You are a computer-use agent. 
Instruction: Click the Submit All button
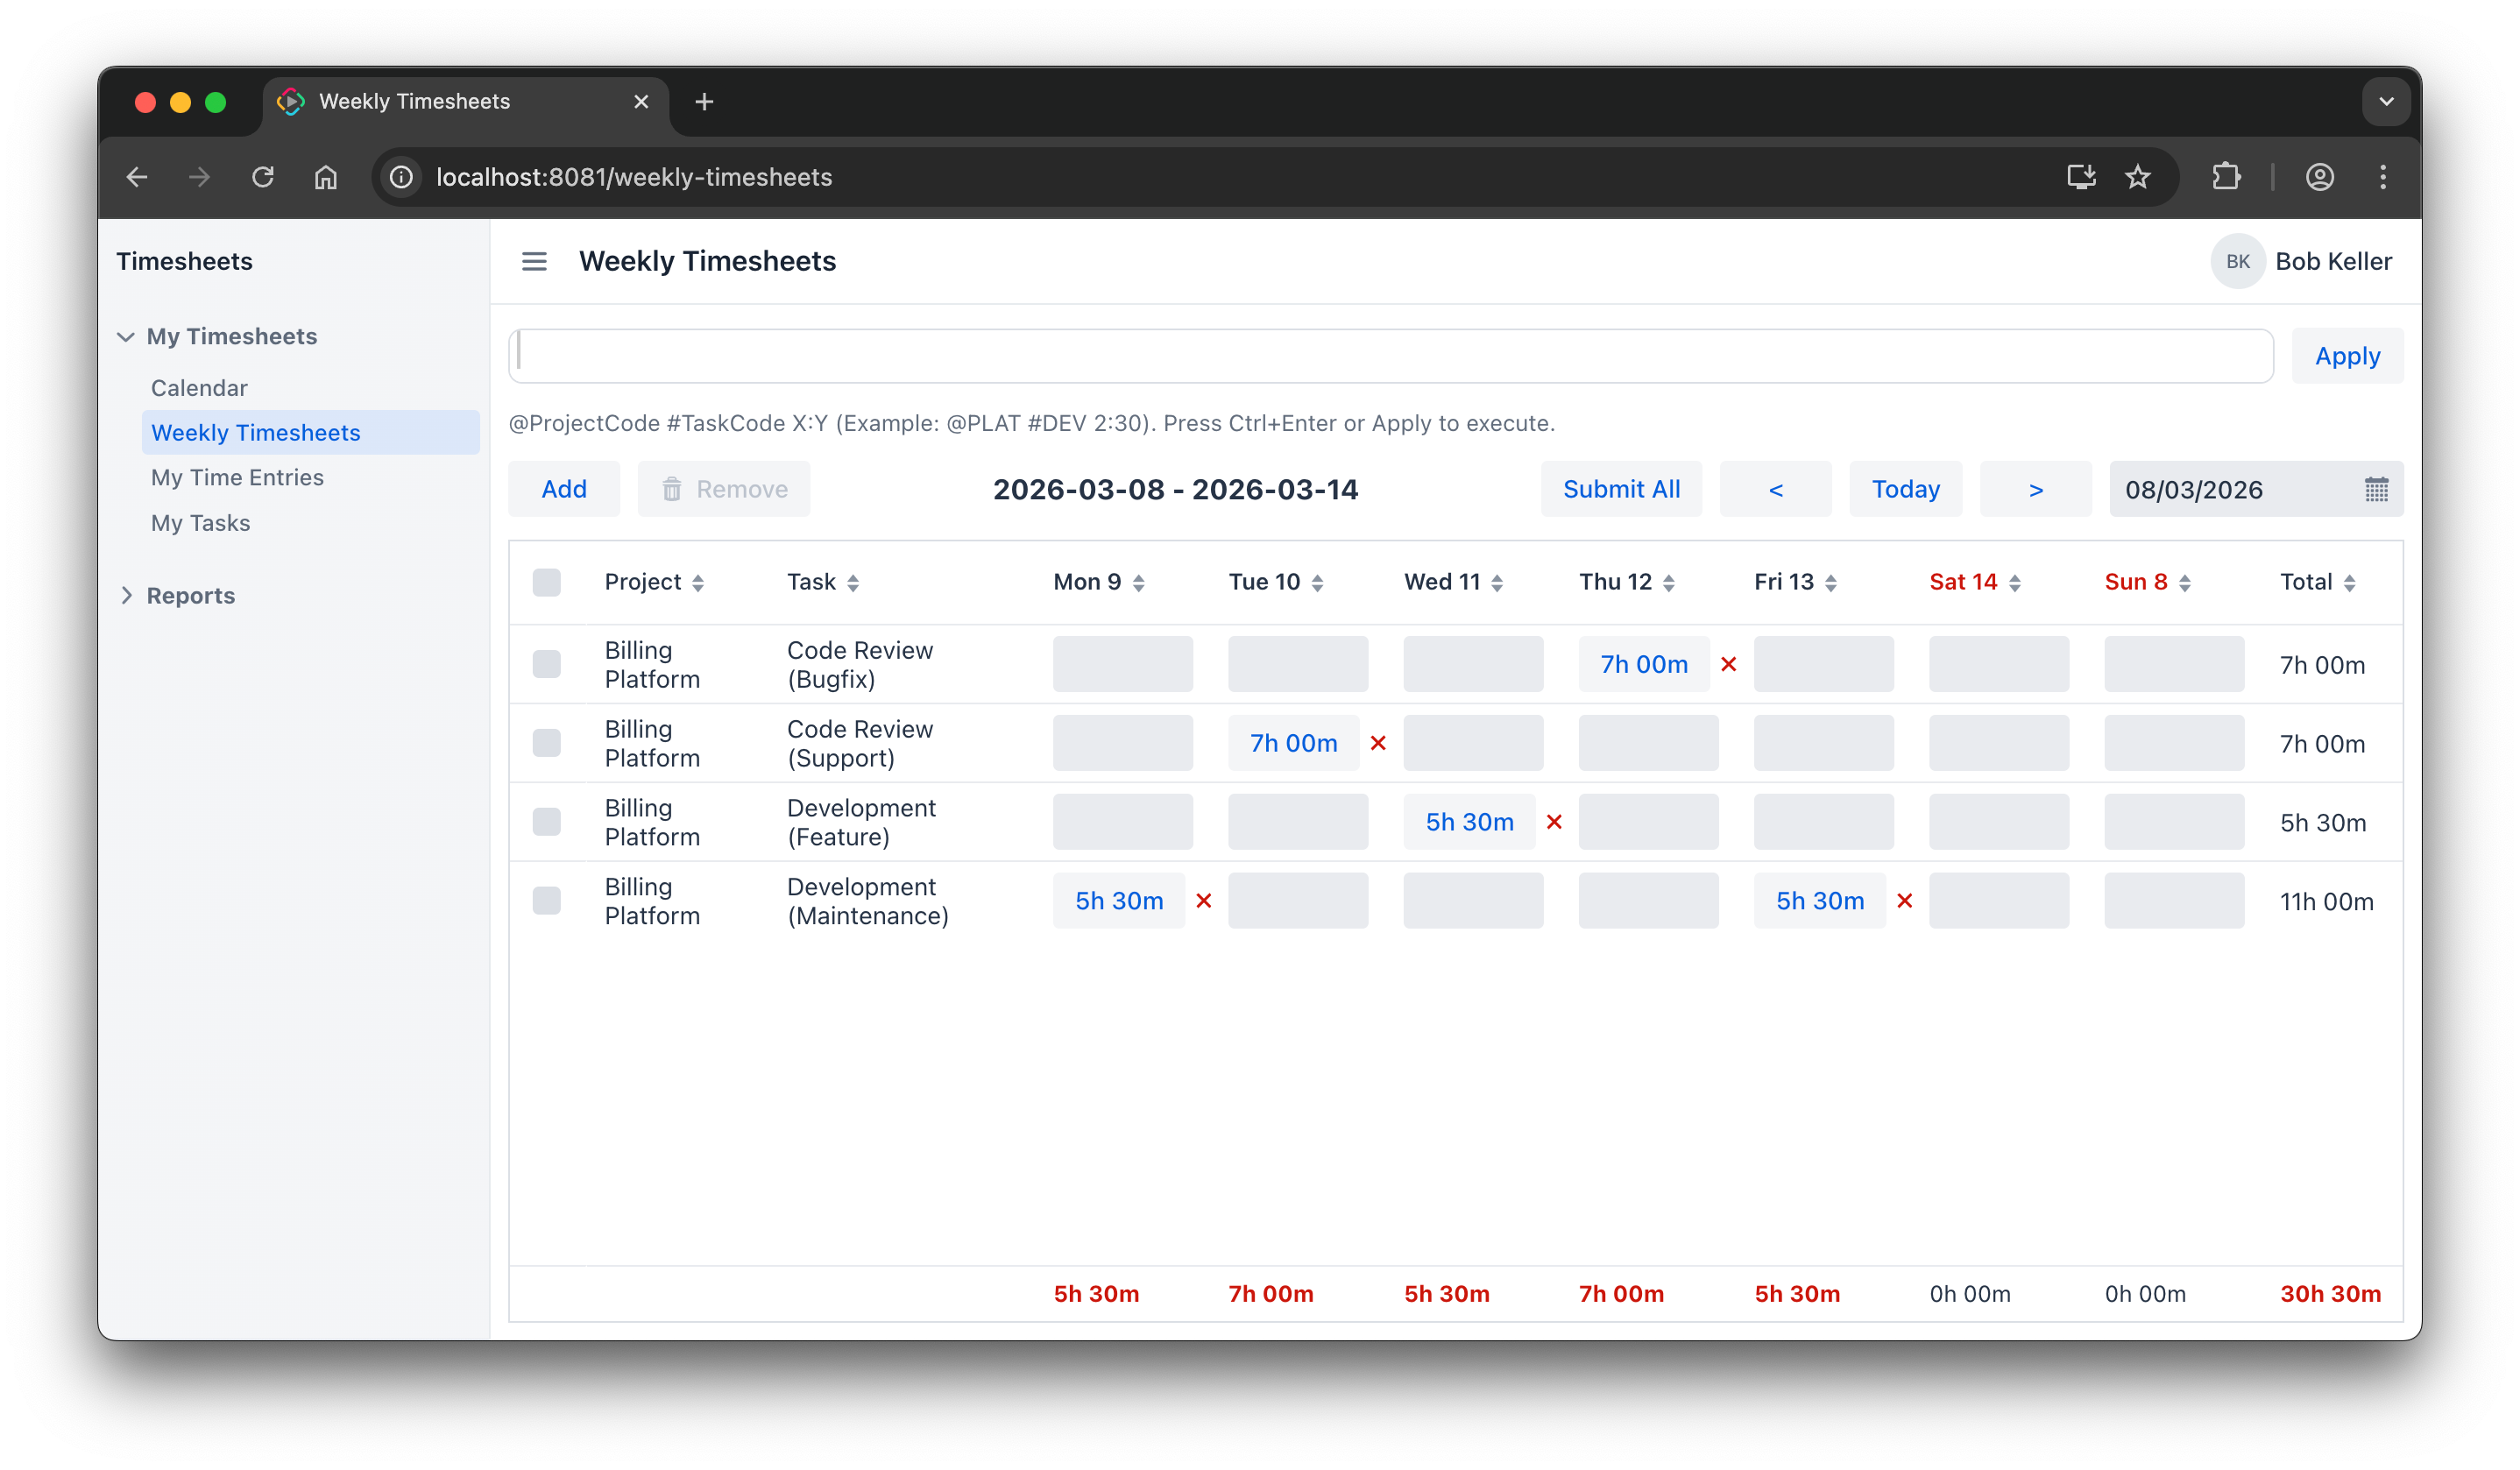(x=1620, y=490)
